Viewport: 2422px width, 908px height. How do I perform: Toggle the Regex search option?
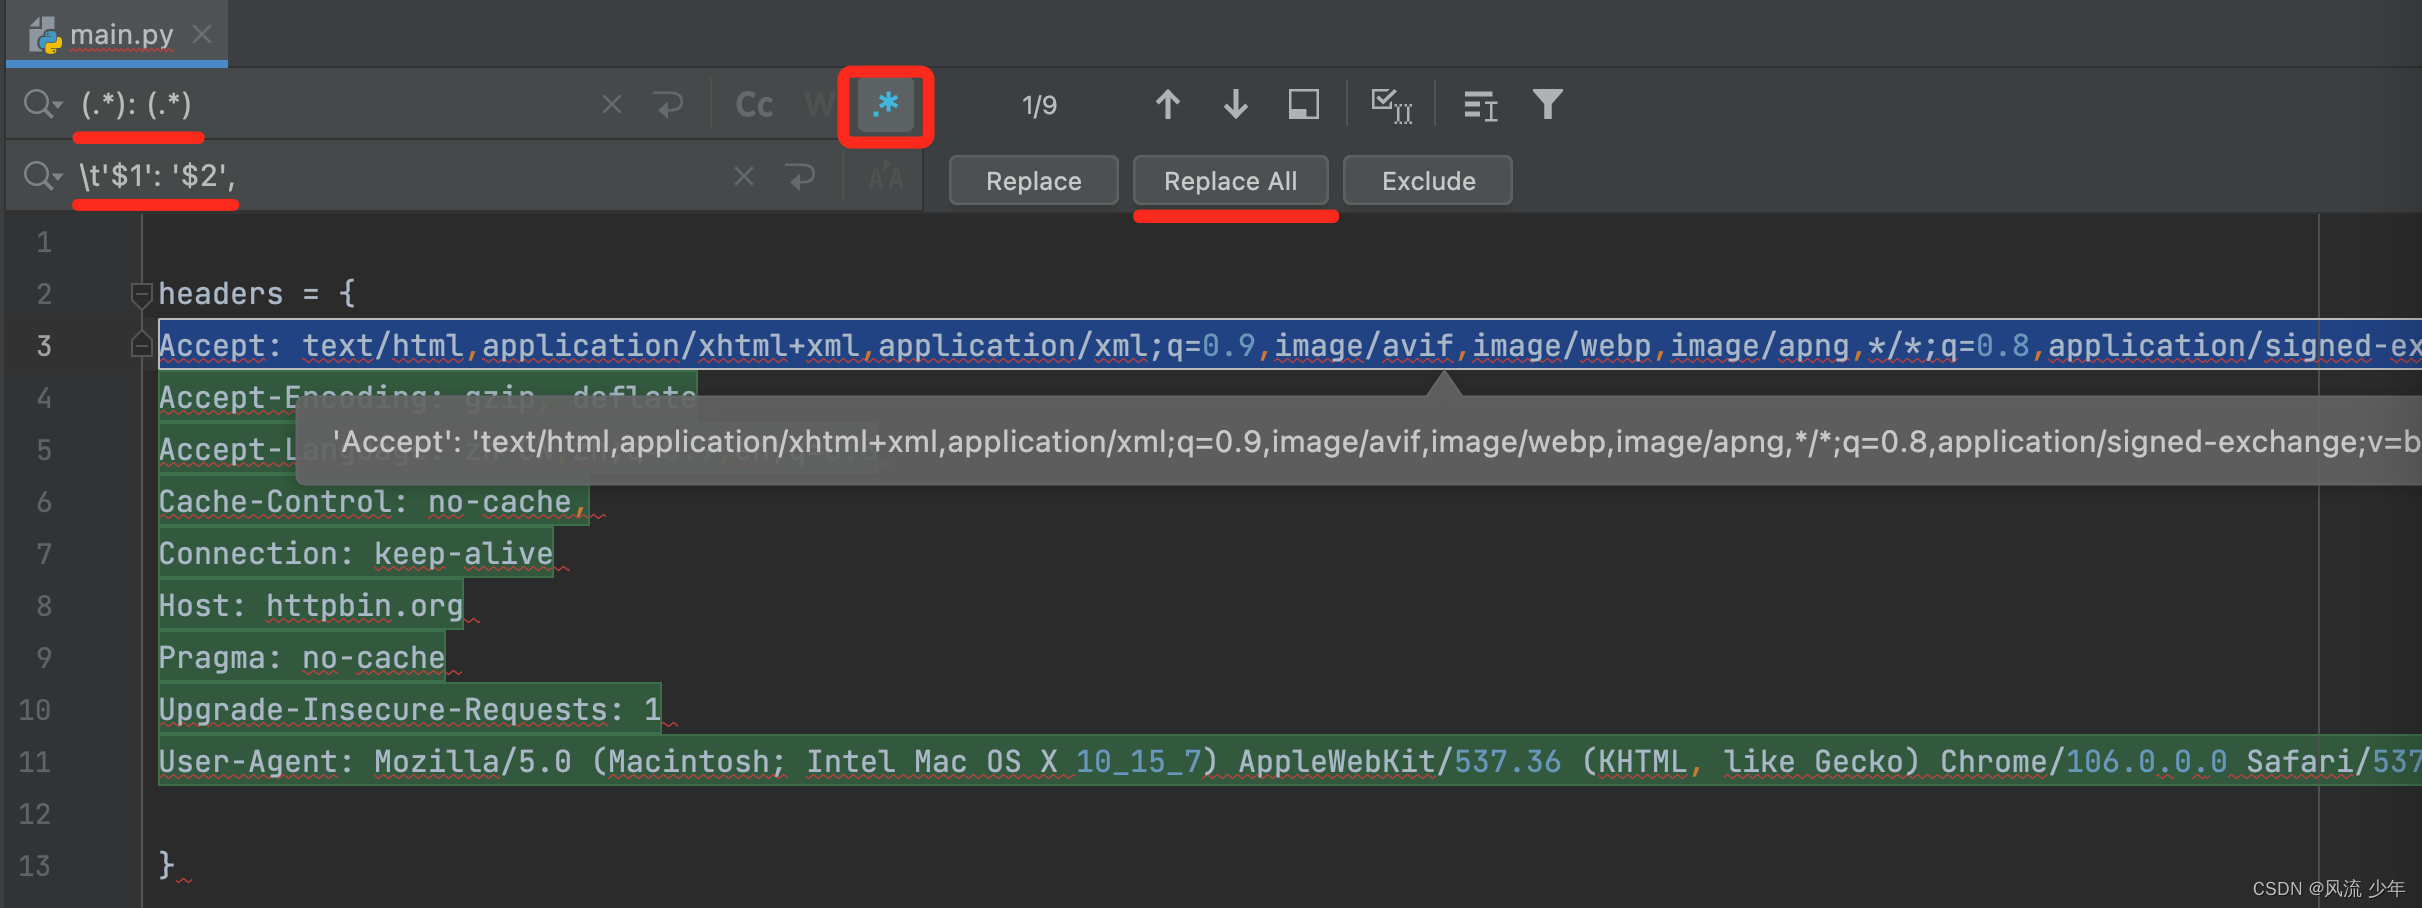click(x=886, y=105)
